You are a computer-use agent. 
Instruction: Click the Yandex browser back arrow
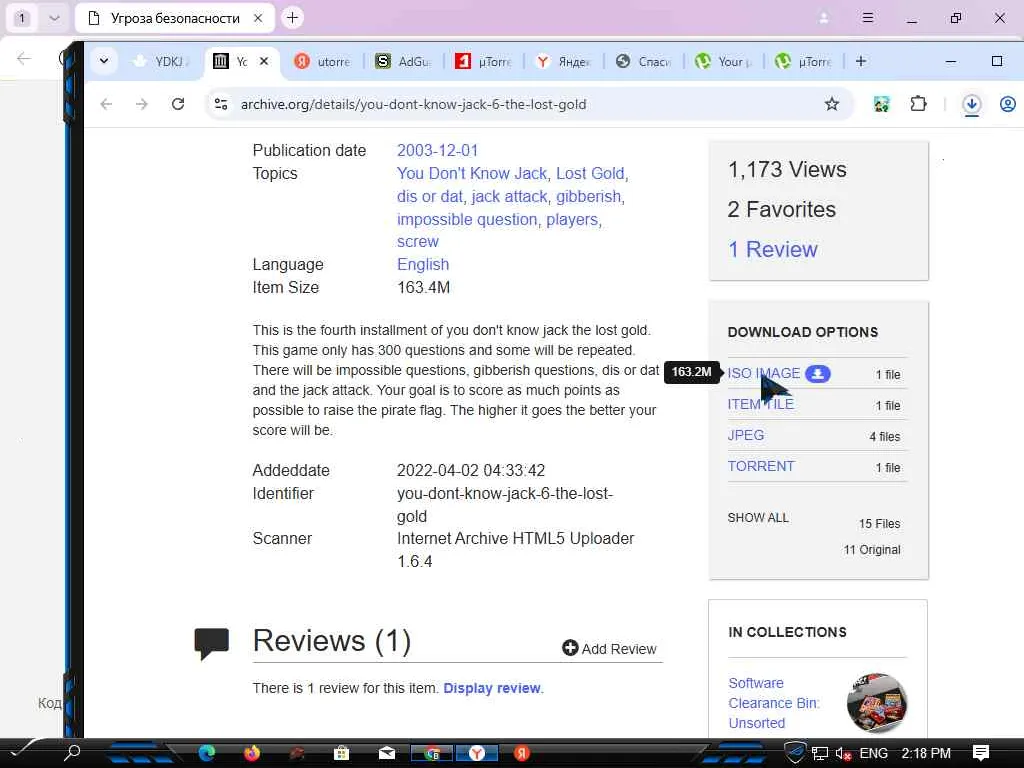point(24,59)
